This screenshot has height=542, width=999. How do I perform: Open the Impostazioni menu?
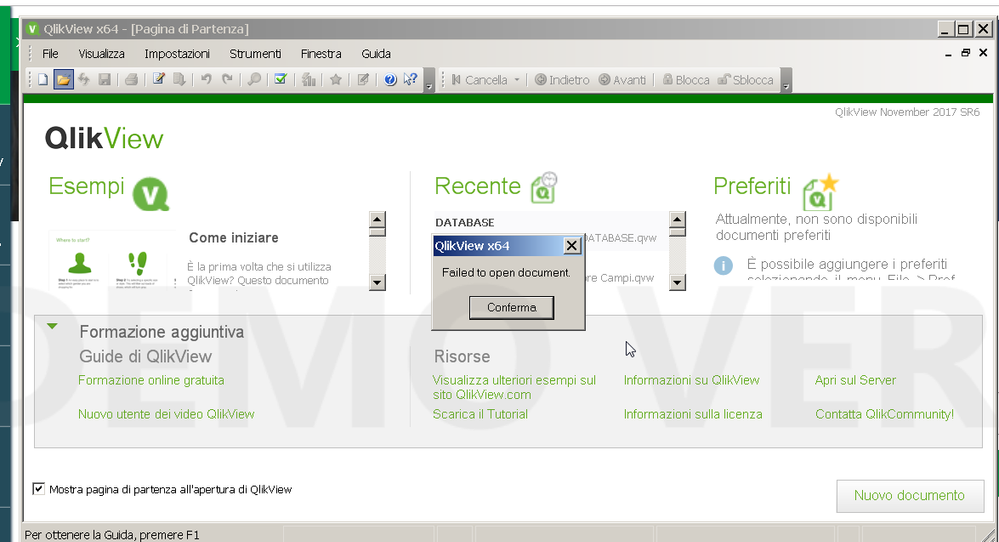pyautogui.click(x=177, y=54)
